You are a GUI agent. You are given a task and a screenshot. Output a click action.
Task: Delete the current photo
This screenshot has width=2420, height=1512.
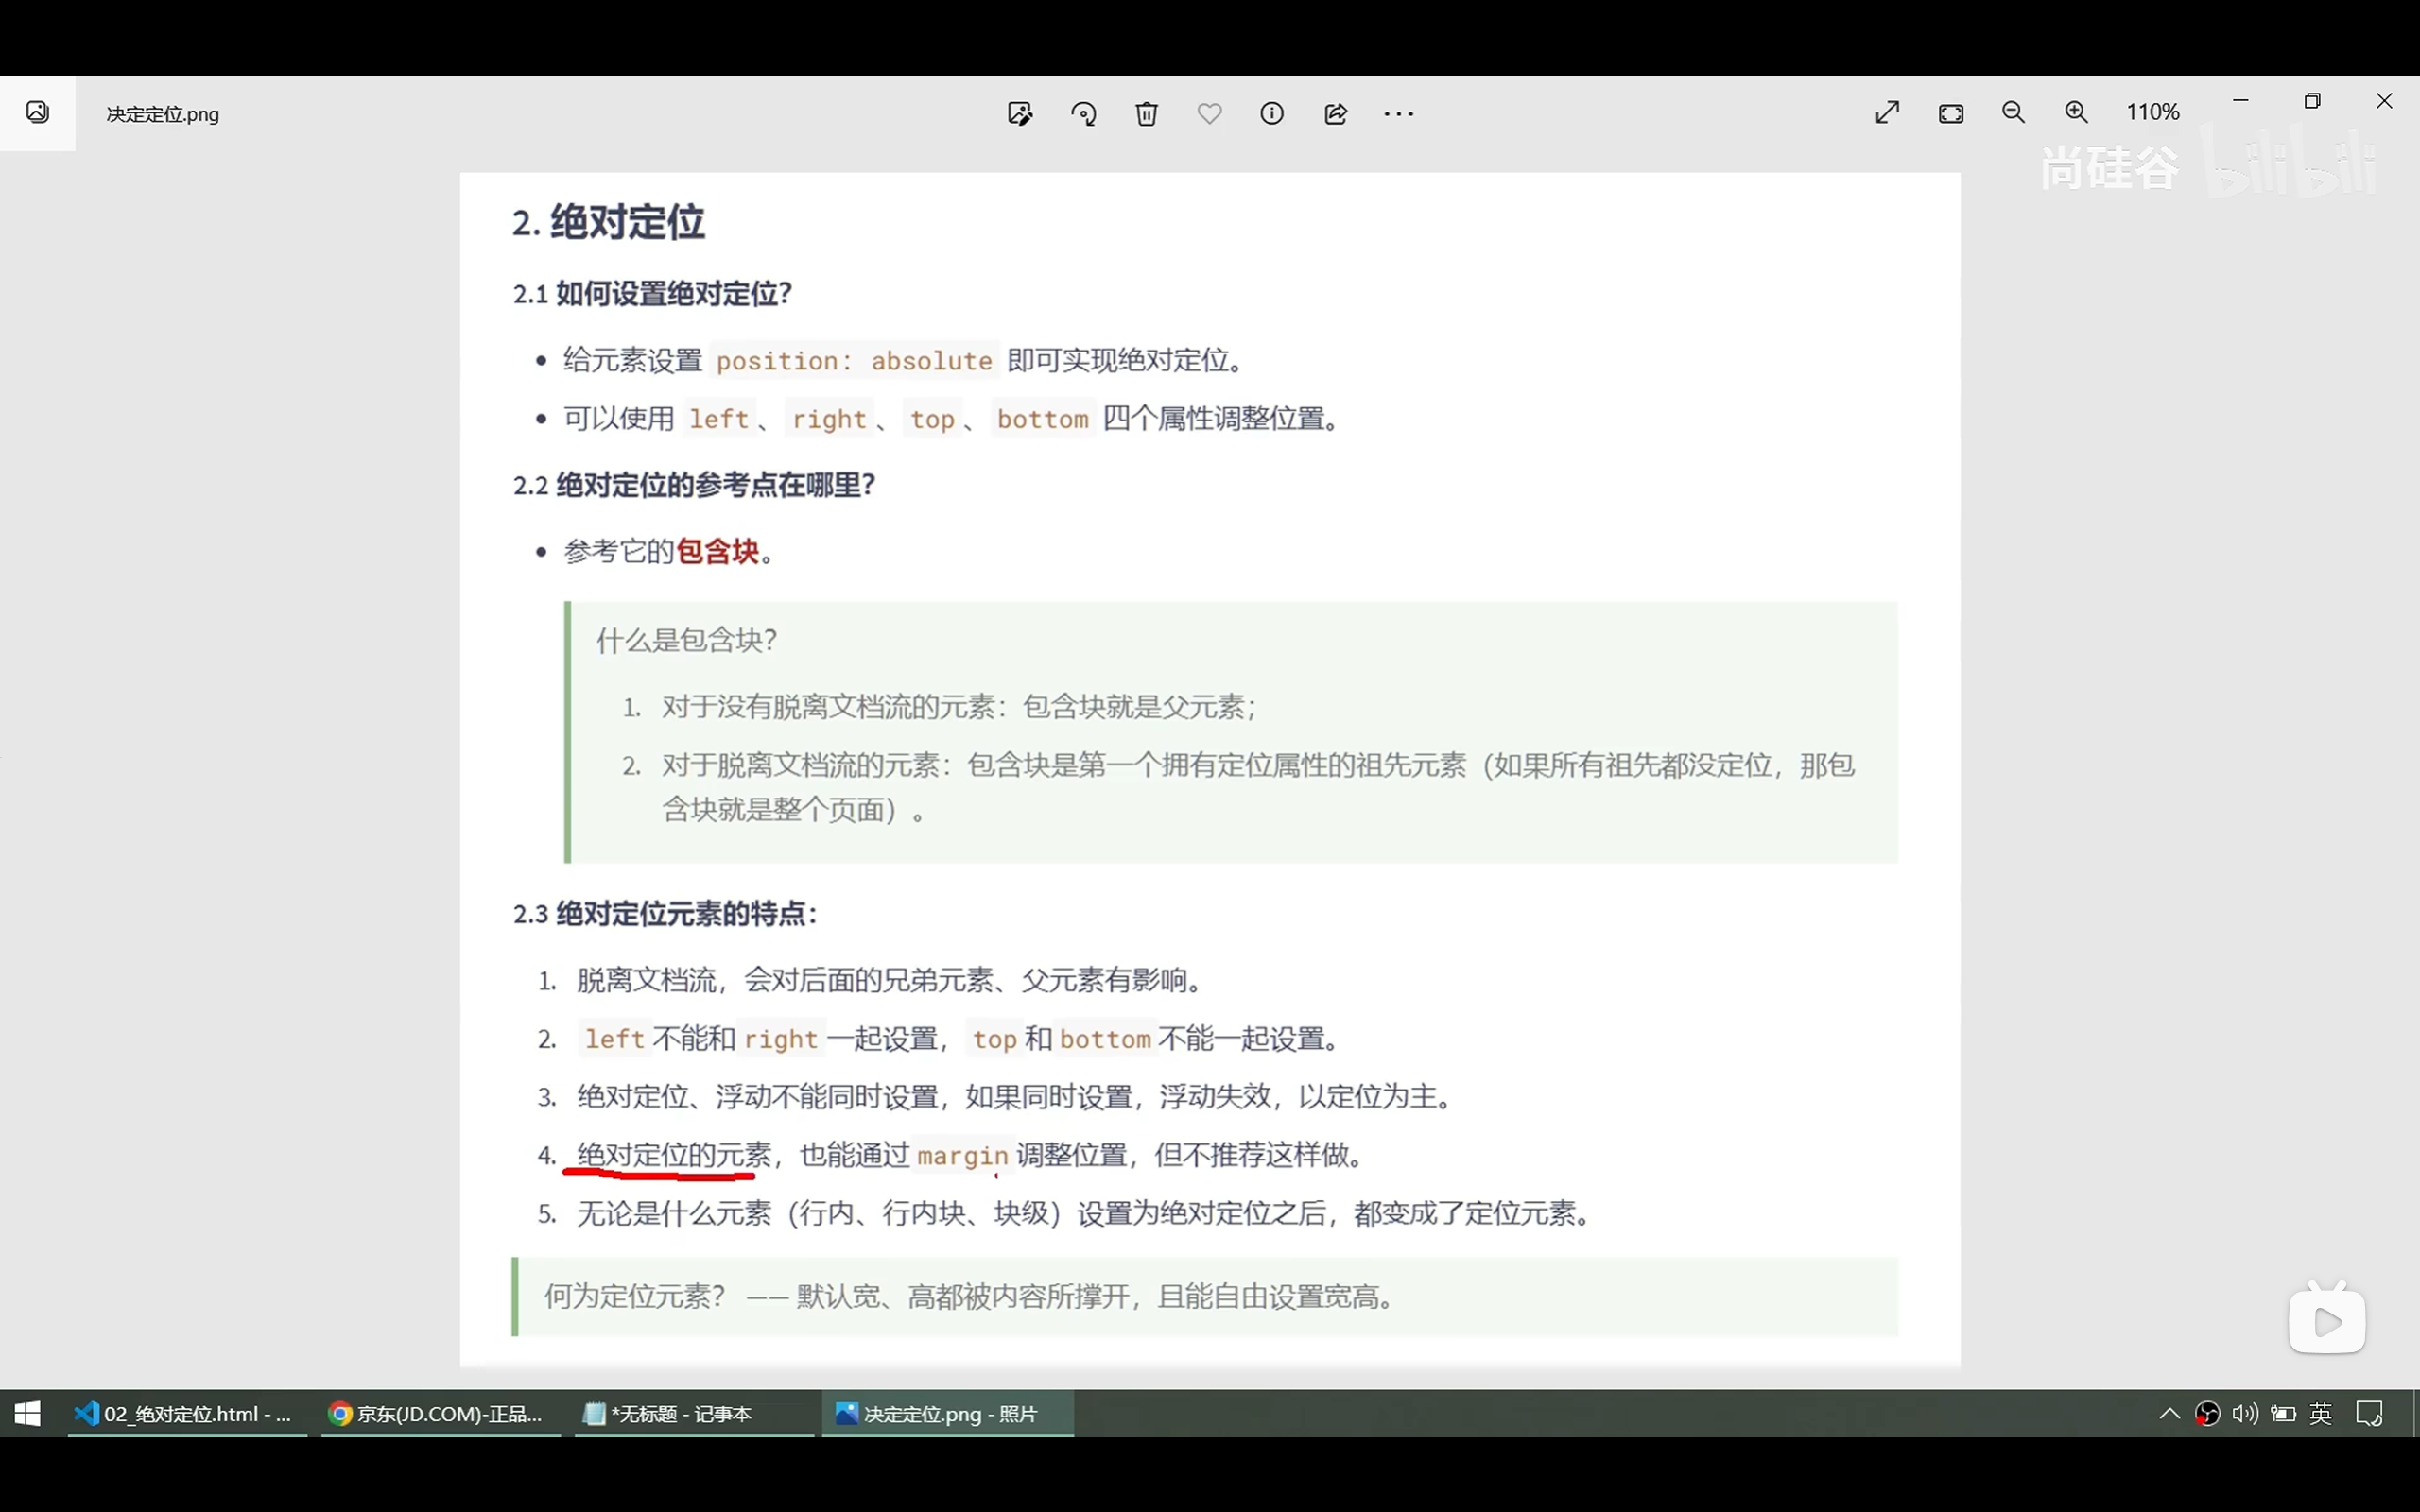tap(1146, 113)
